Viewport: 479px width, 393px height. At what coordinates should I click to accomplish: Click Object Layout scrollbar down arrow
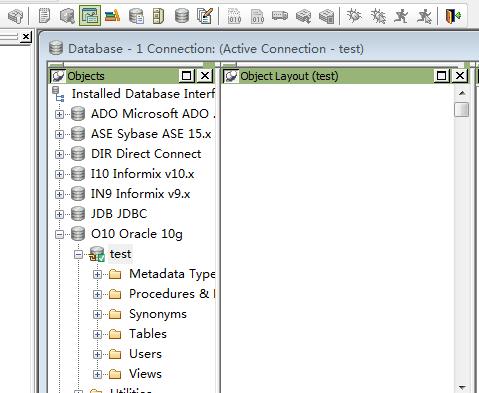(462, 387)
